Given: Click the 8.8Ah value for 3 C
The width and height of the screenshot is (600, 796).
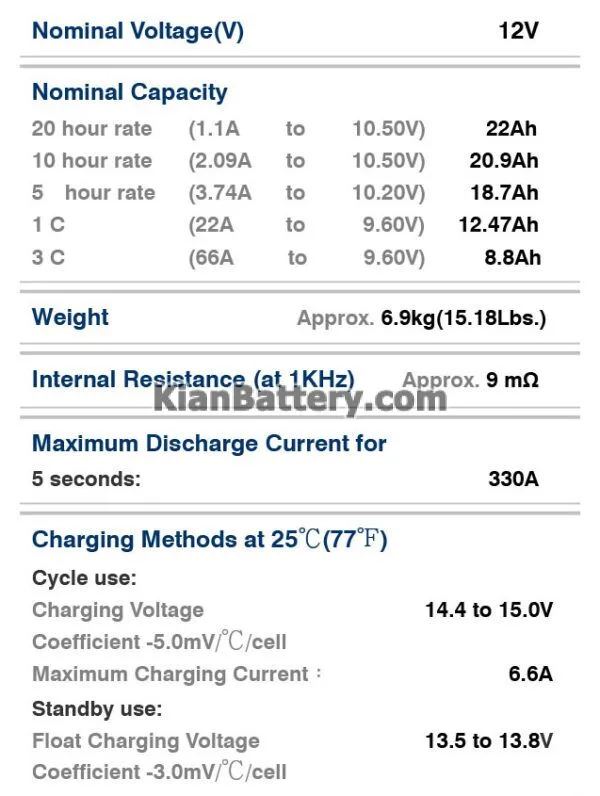Looking at the screenshot, I should coord(513,257).
